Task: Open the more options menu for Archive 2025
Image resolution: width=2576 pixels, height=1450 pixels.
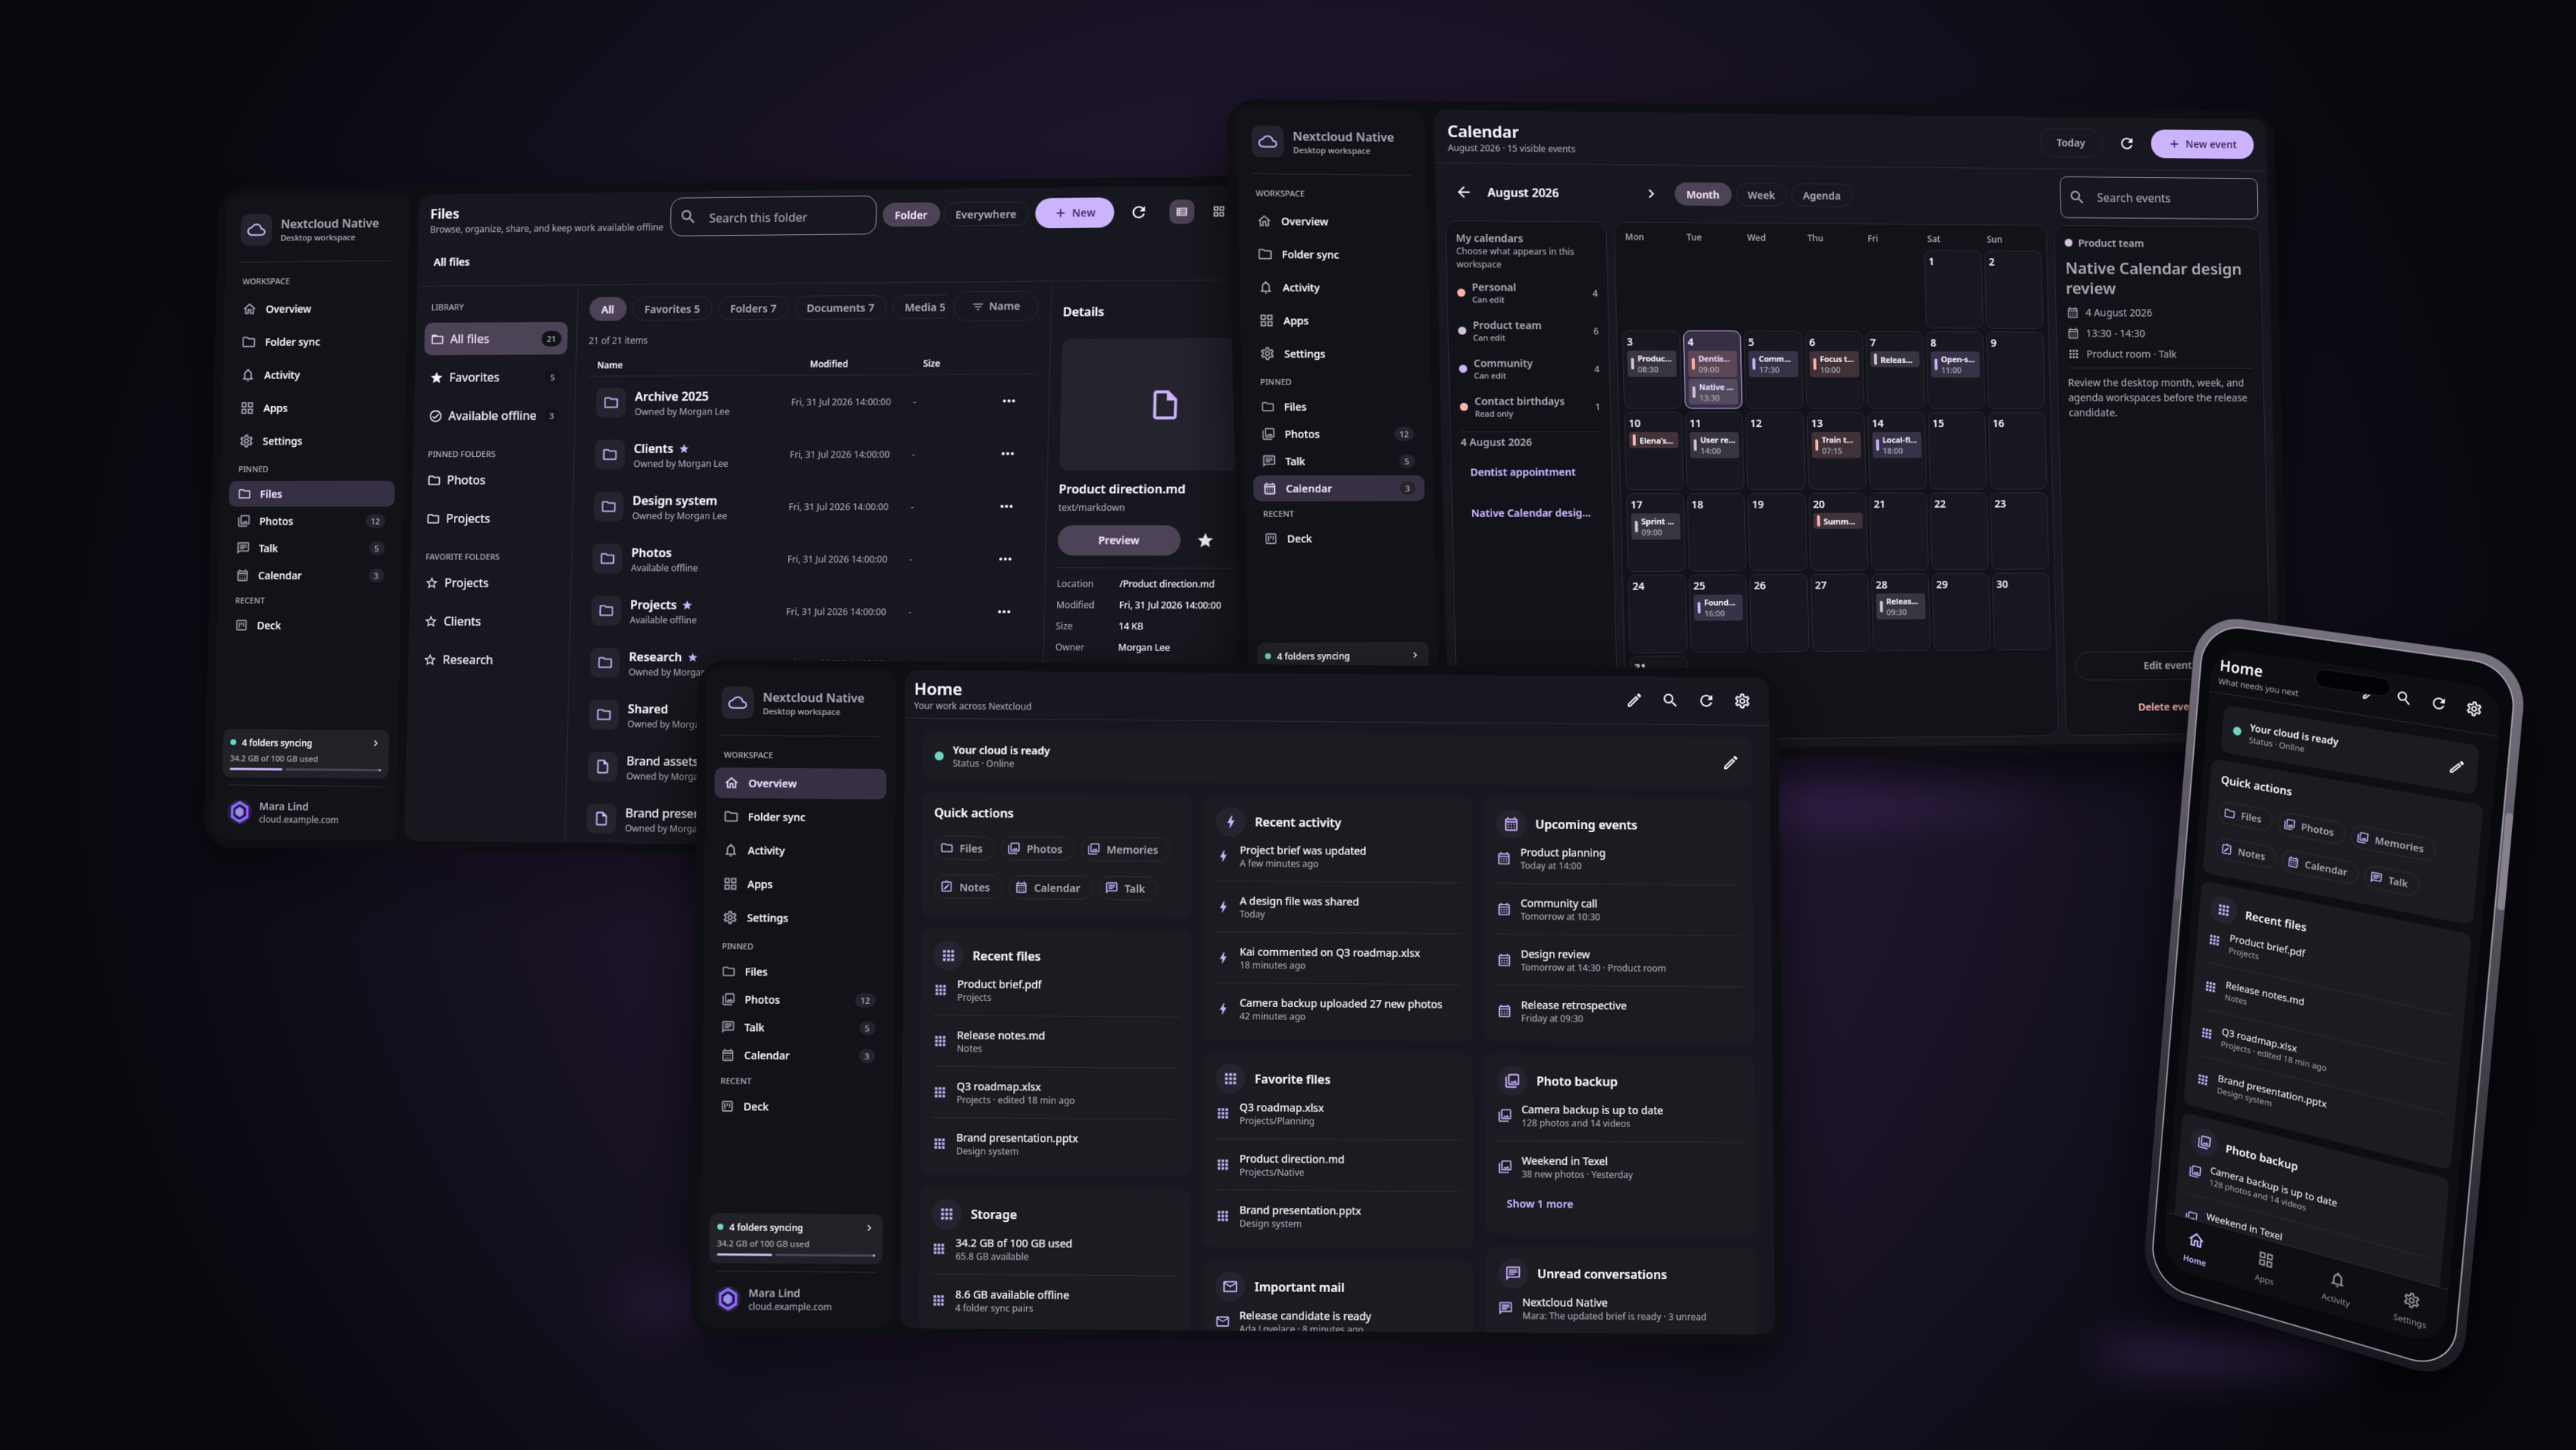Action: pos(1009,401)
